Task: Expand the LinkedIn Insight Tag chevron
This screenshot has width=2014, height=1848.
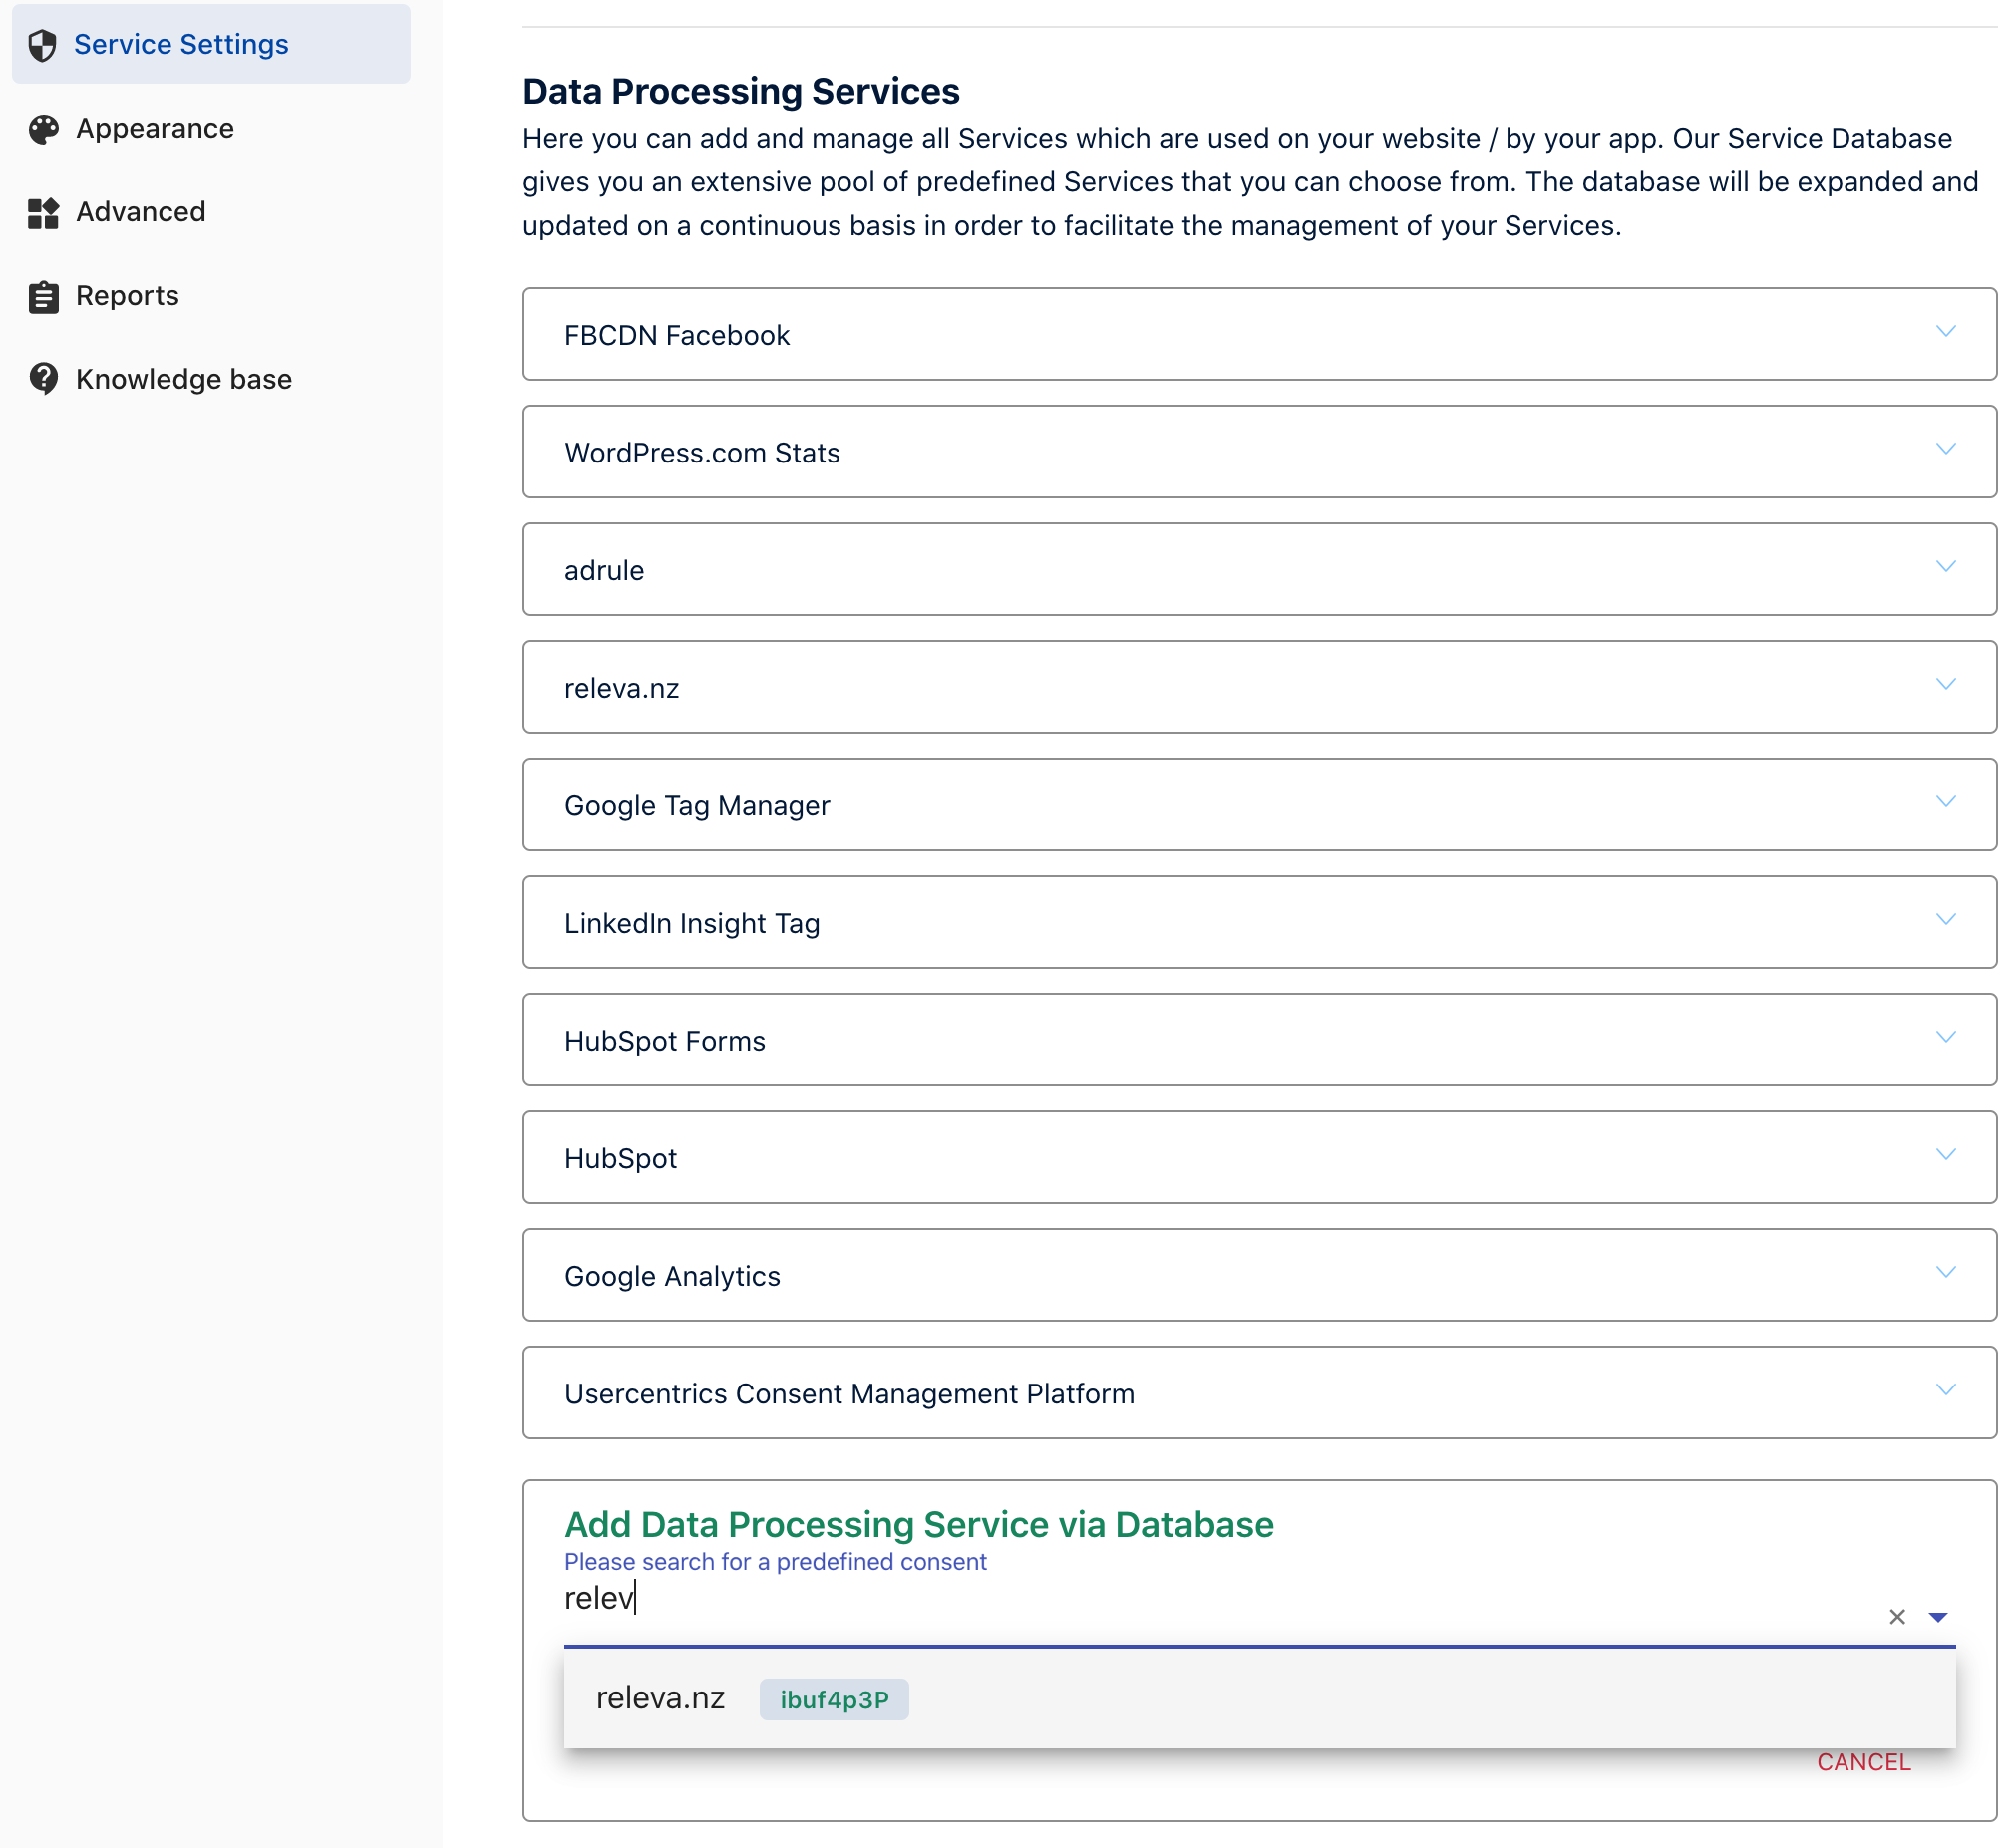Action: 1946,920
